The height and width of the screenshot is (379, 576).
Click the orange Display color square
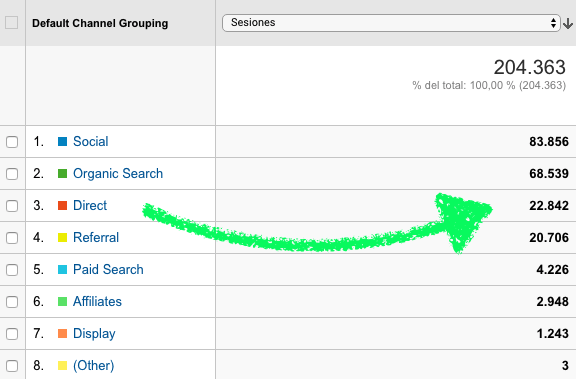[x=62, y=333]
